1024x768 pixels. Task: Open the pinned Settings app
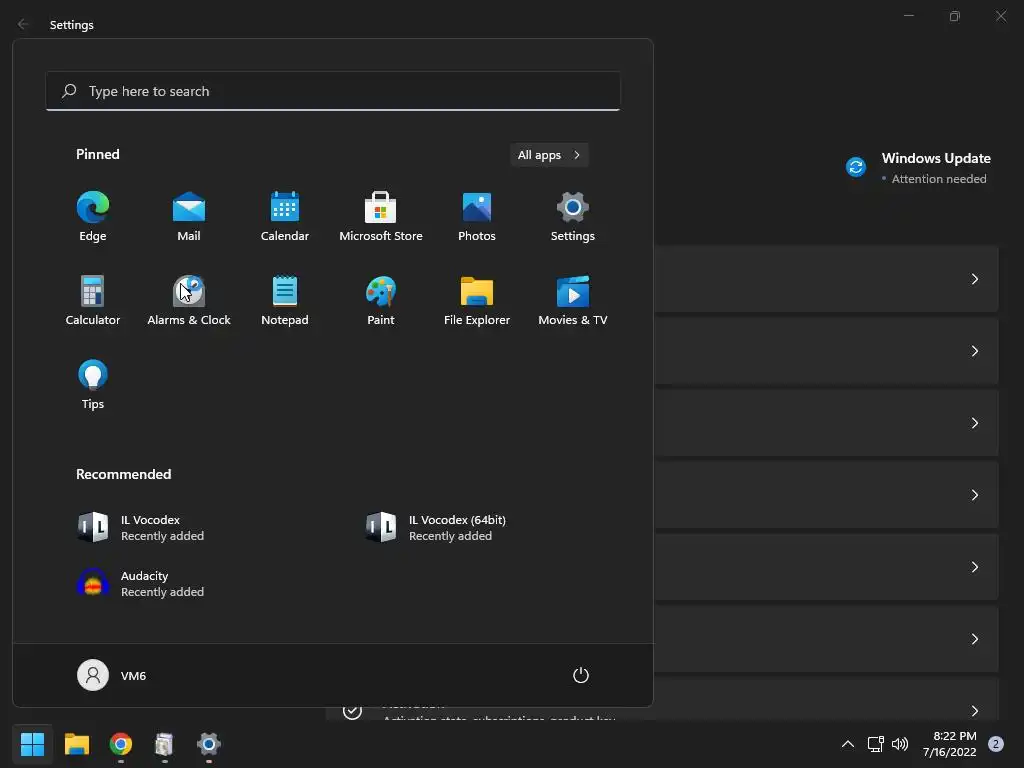(573, 217)
